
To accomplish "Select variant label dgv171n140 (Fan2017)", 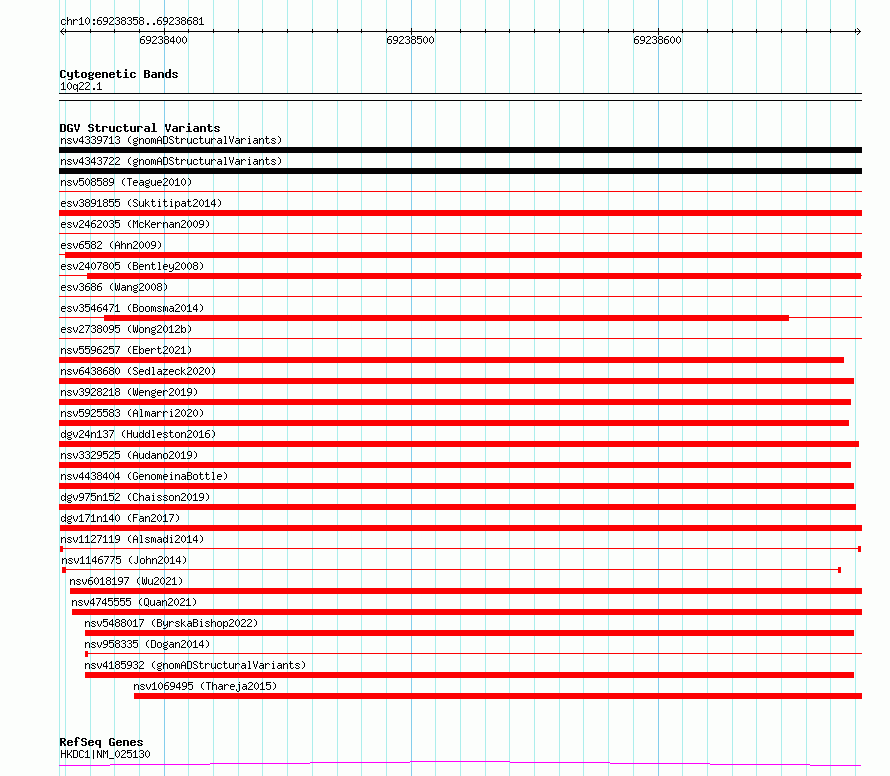I will point(120,518).
